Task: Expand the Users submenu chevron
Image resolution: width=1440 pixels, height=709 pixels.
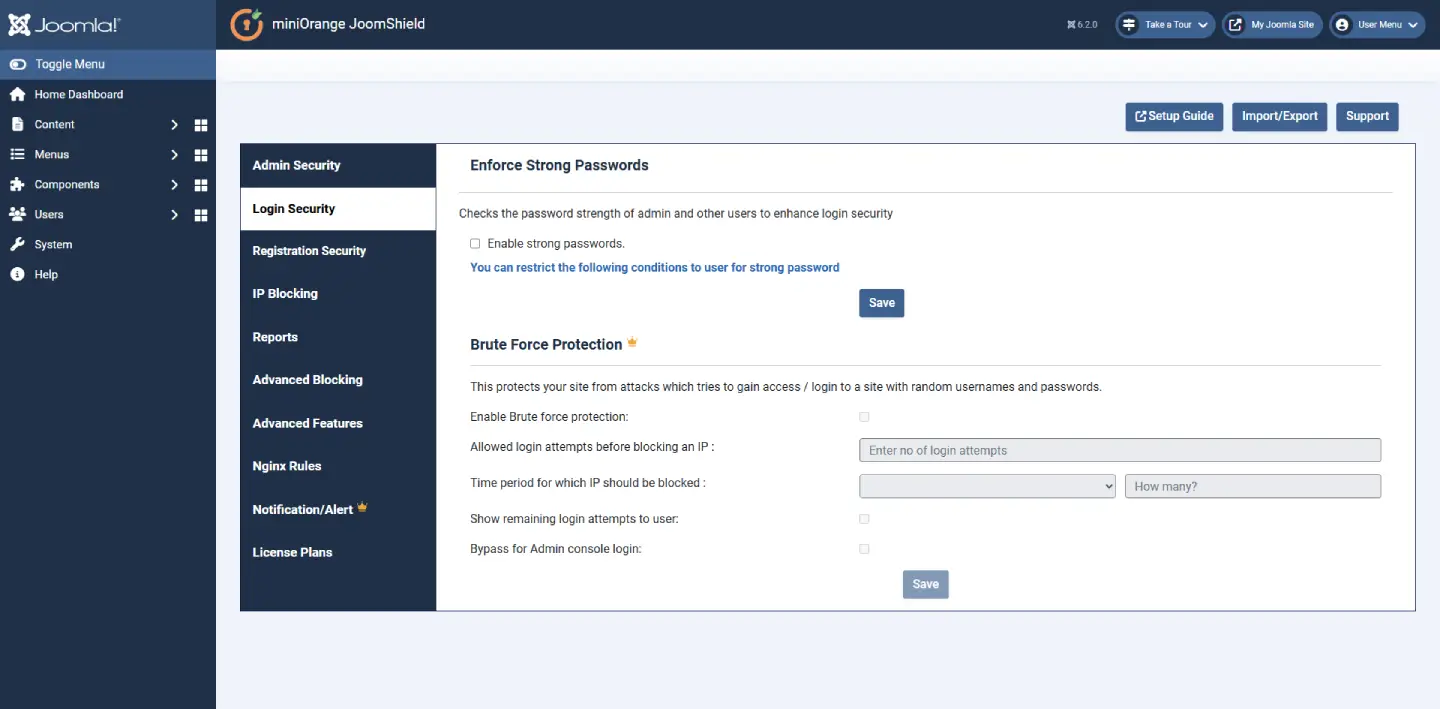Action: point(174,215)
